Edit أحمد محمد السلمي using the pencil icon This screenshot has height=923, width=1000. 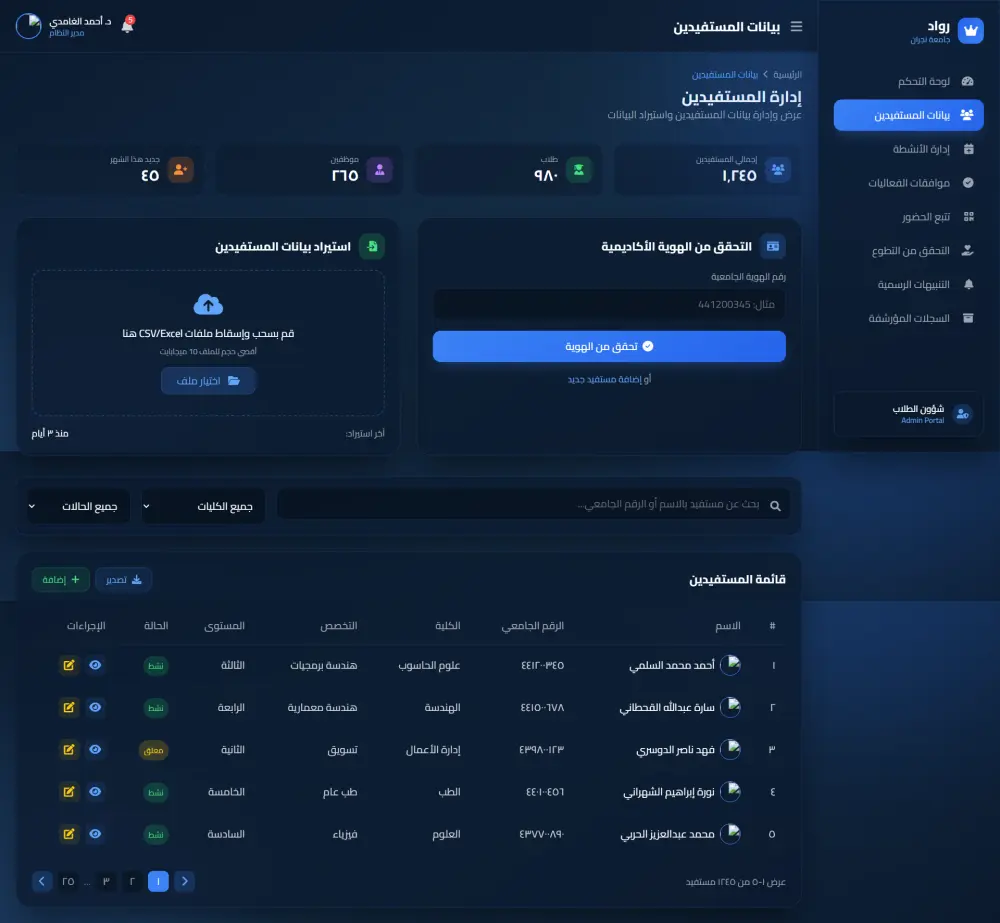click(69, 665)
